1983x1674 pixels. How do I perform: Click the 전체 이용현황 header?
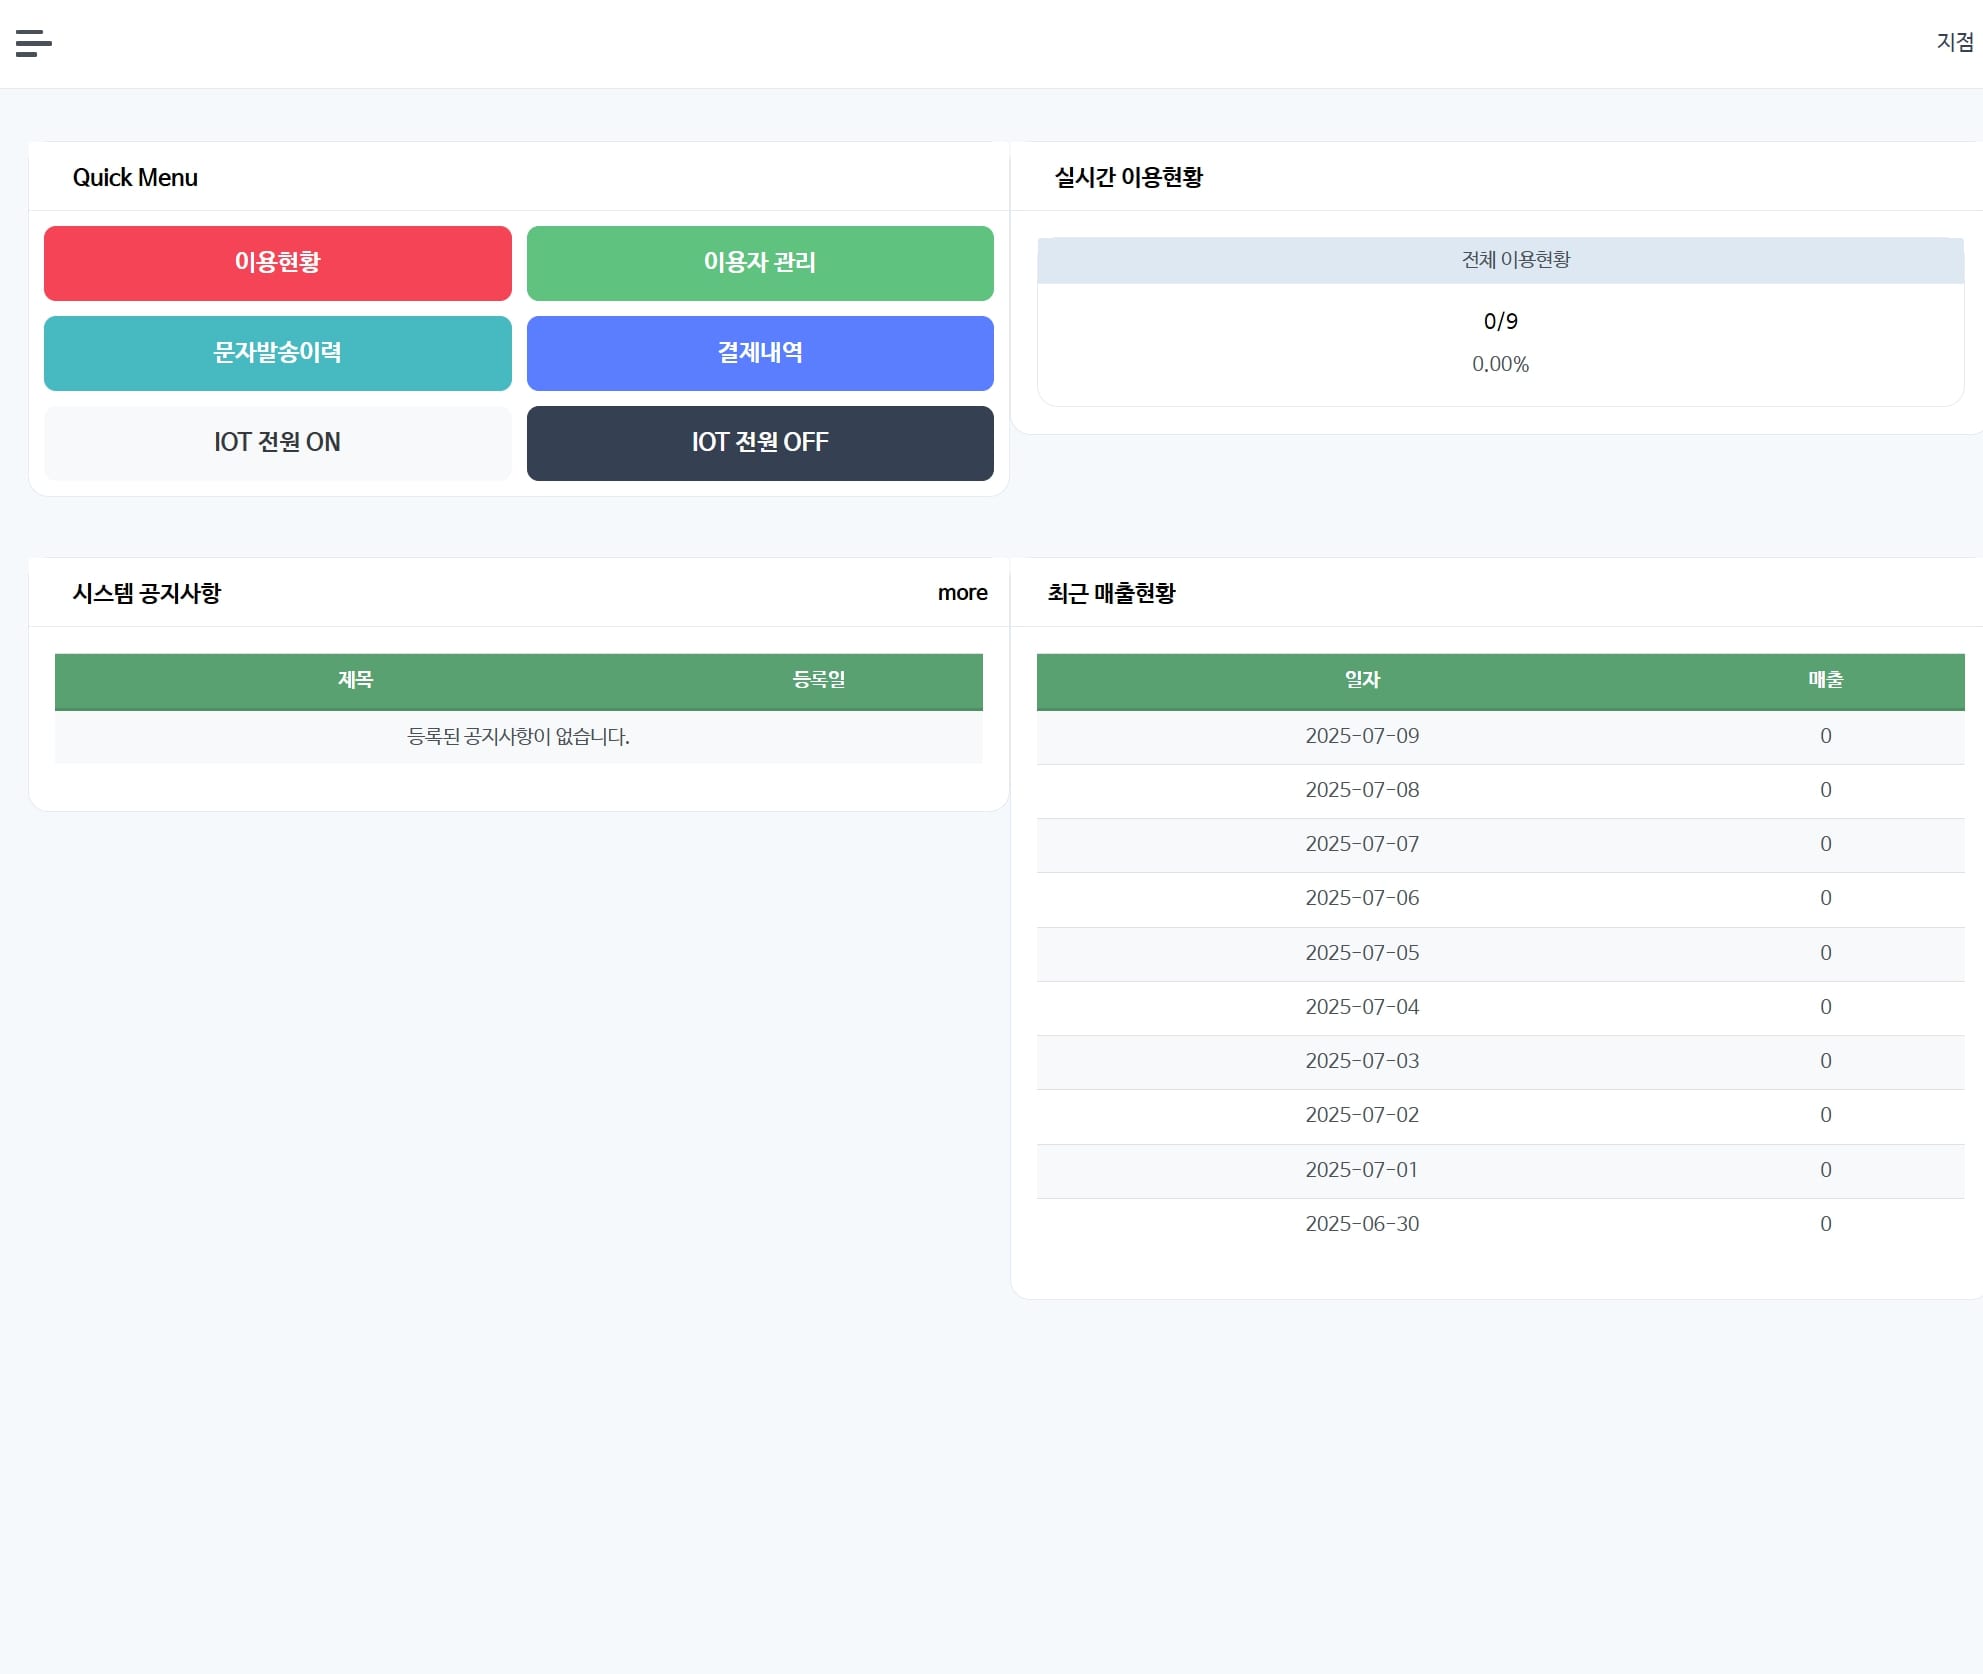point(1501,260)
